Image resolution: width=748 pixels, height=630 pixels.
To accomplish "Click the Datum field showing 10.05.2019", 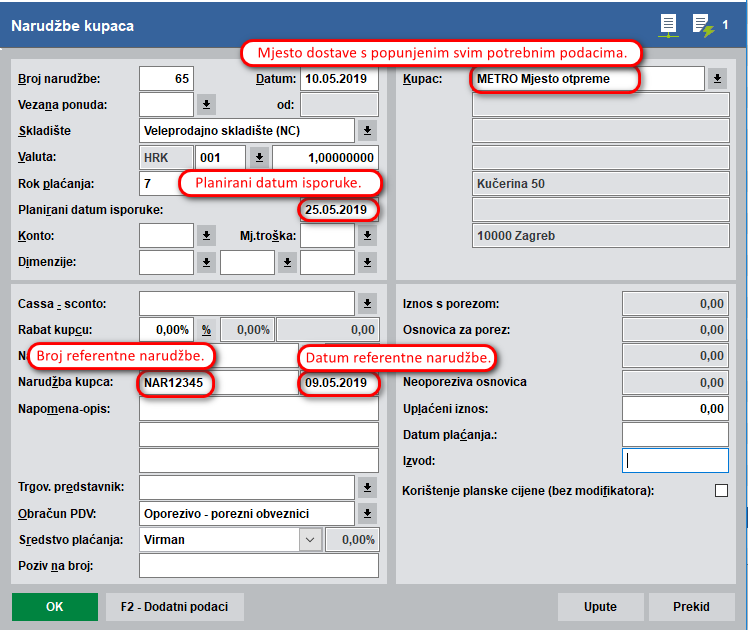I will coord(339,79).
